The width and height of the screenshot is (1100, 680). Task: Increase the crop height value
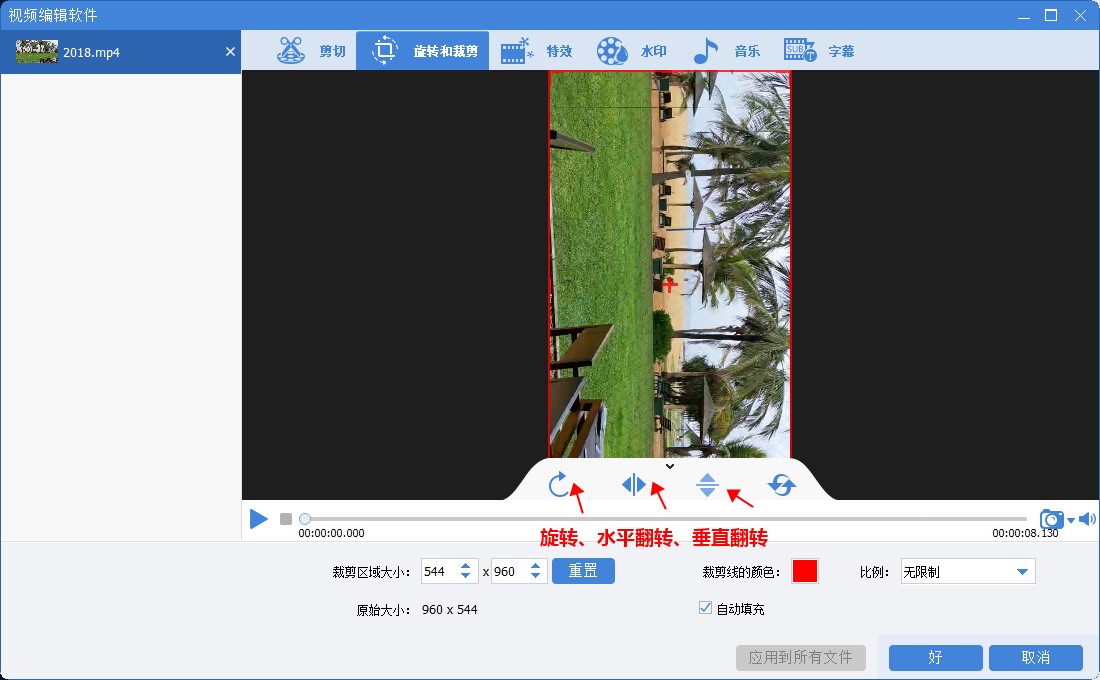(x=535, y=566)
